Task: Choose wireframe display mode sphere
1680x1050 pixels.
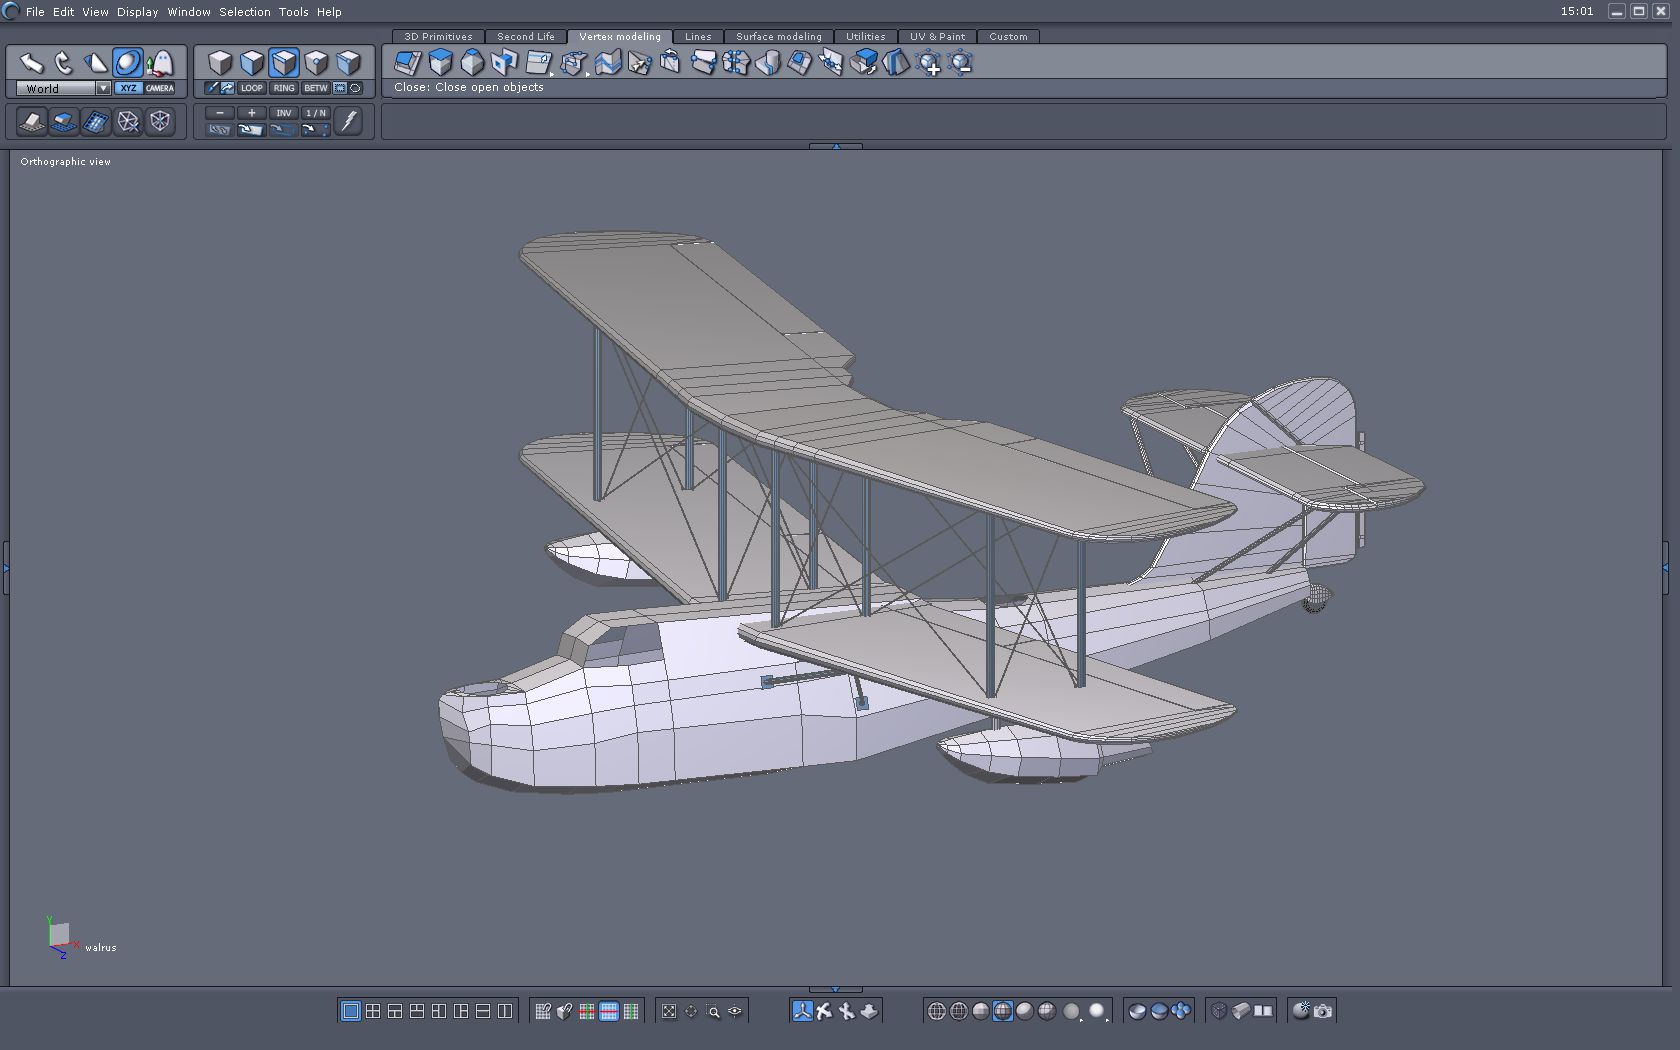Action: (x=937, y=1011)
